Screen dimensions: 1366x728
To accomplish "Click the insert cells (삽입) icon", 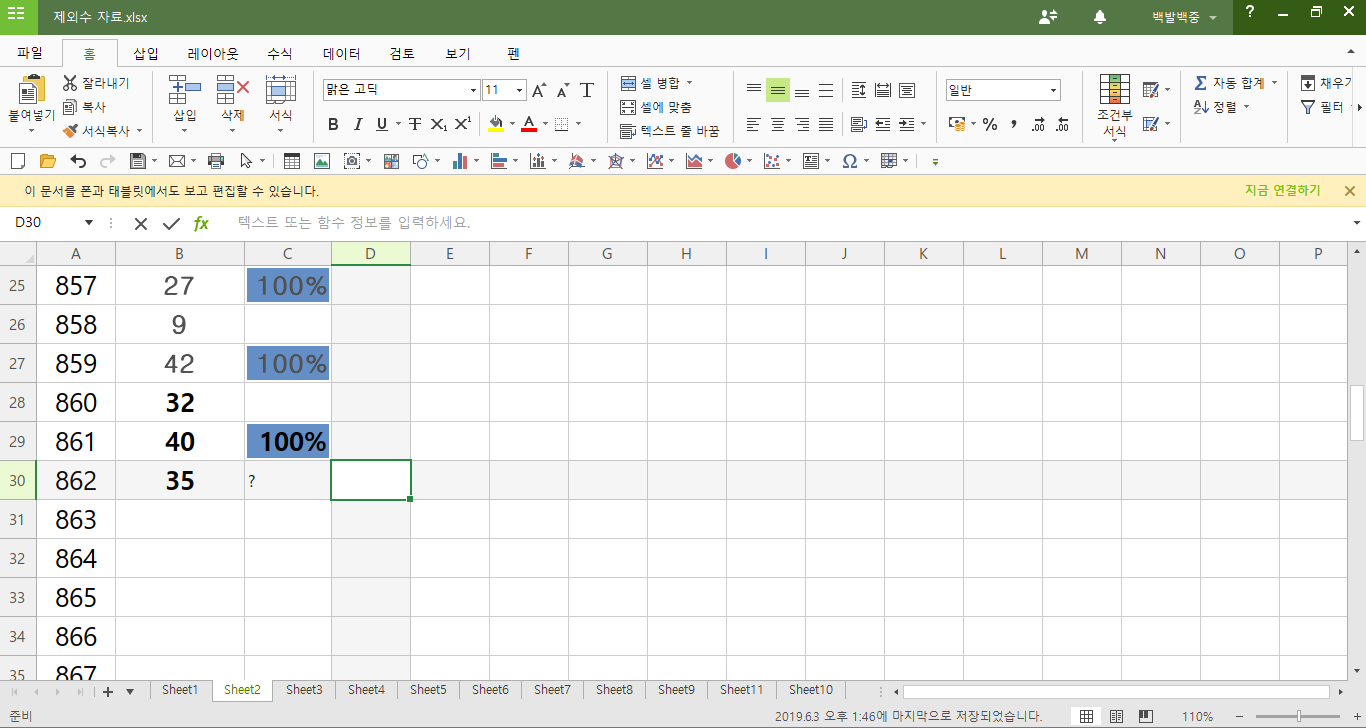I will click(185, 90).
